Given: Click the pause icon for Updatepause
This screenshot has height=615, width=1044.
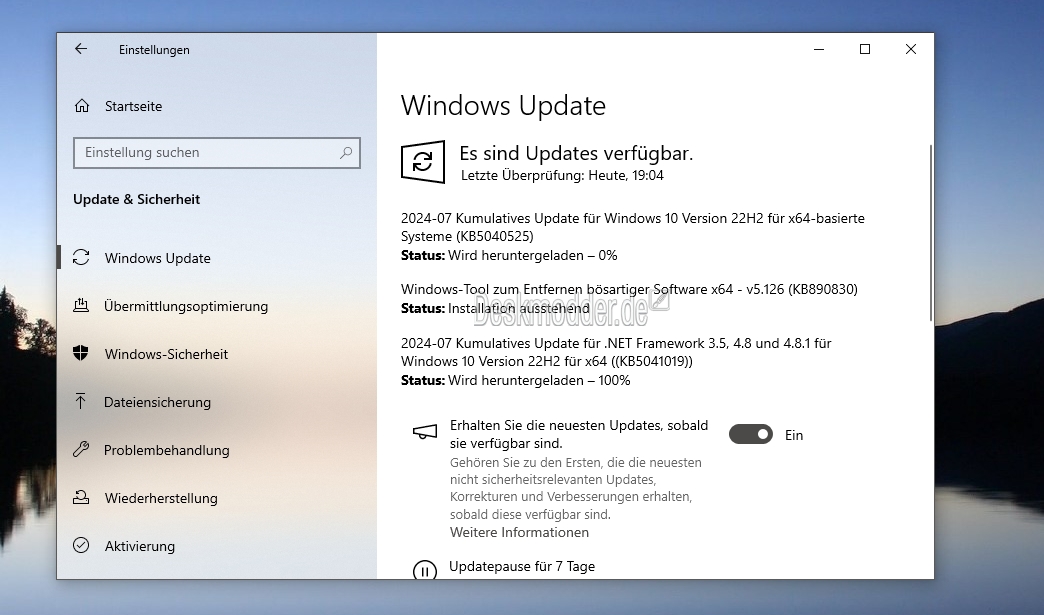Looking at the screenshot, I should [x=425, y=570].
